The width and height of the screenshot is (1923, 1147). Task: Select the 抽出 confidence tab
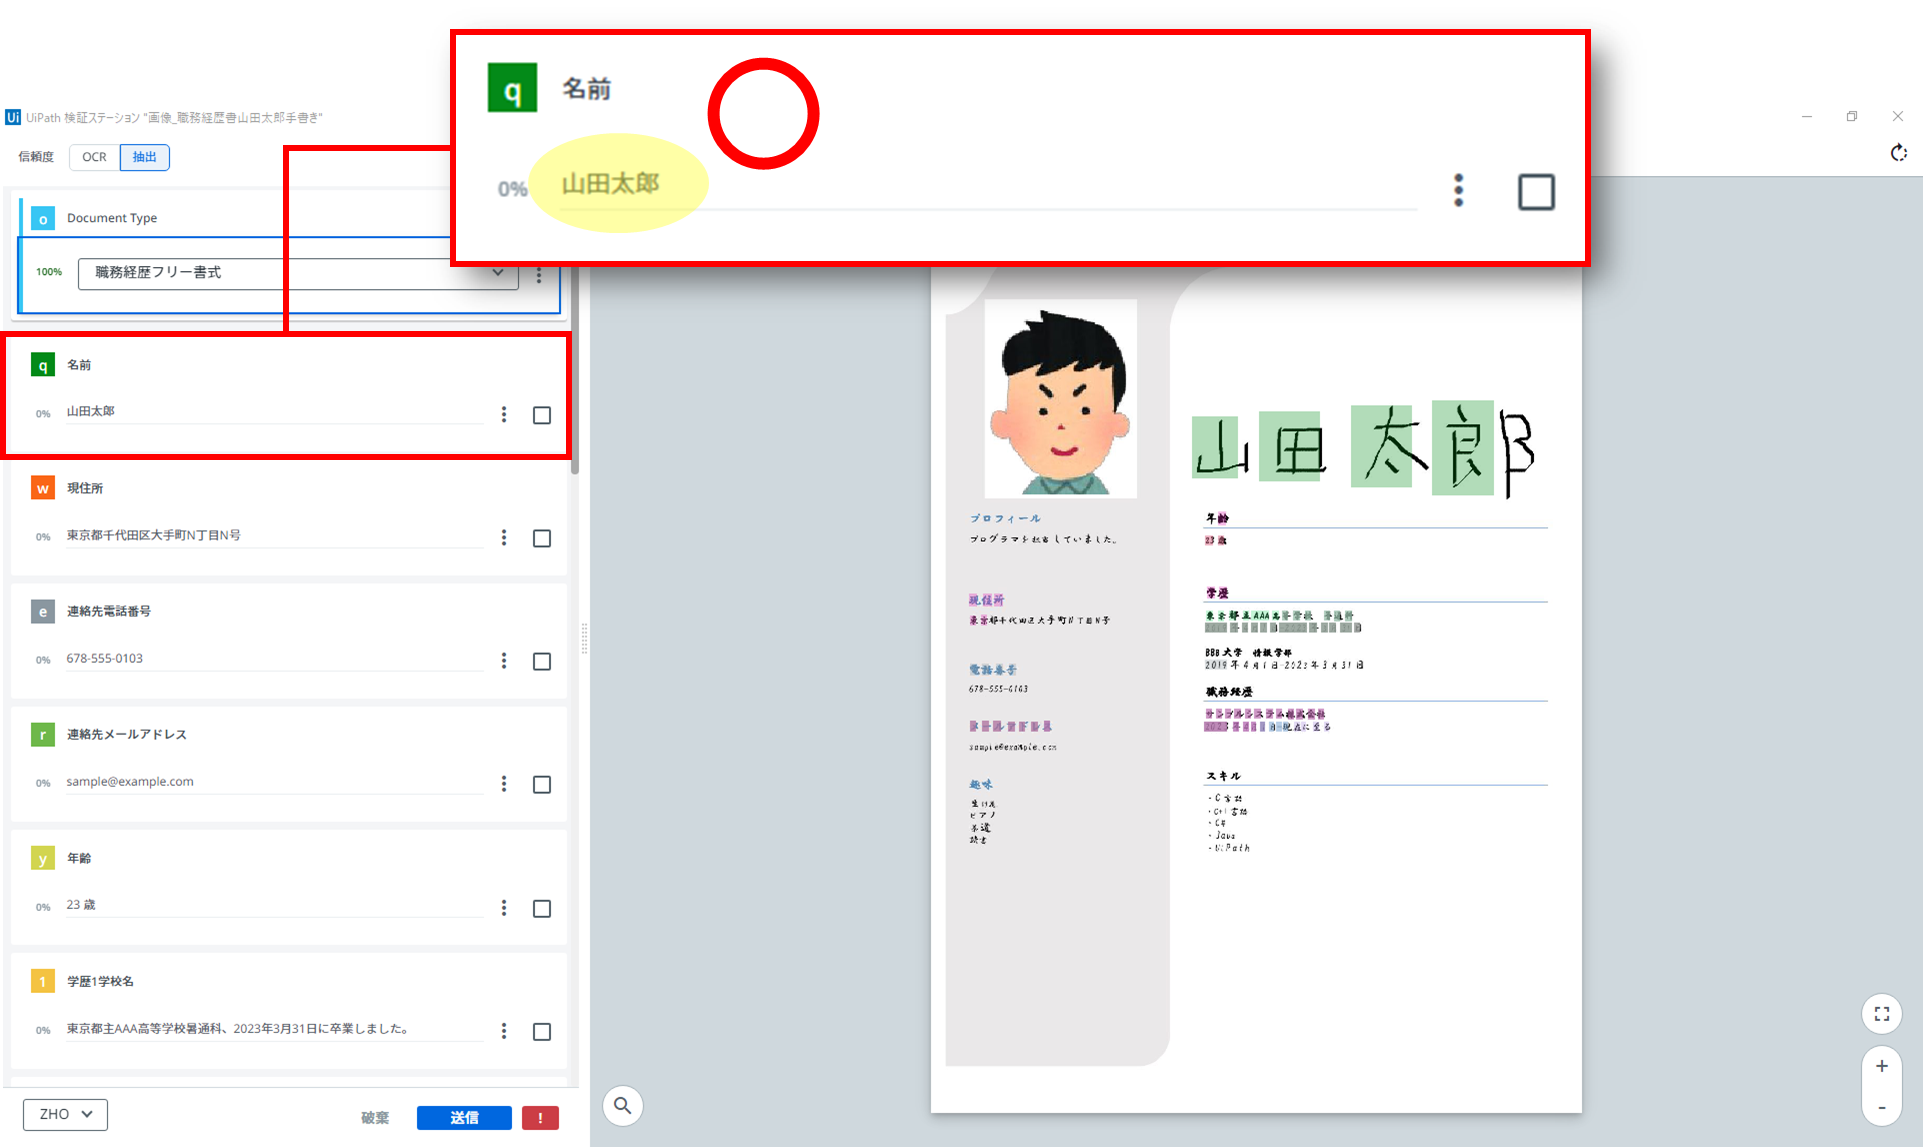(145, 157)
